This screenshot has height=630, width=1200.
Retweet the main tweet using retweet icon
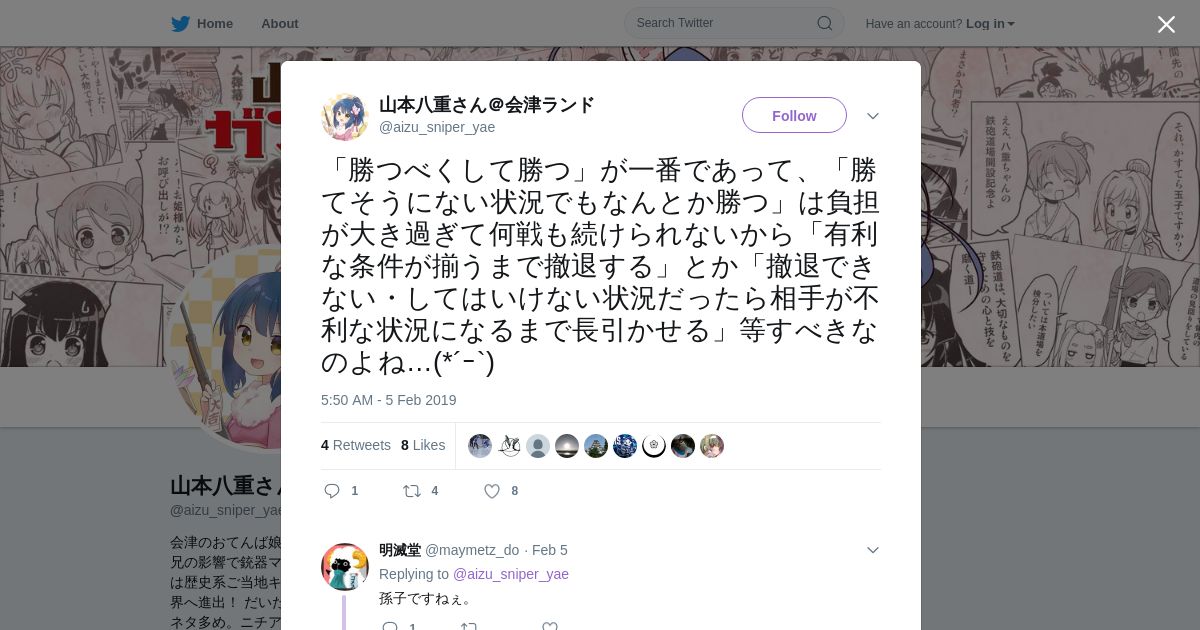pos(411,491)
